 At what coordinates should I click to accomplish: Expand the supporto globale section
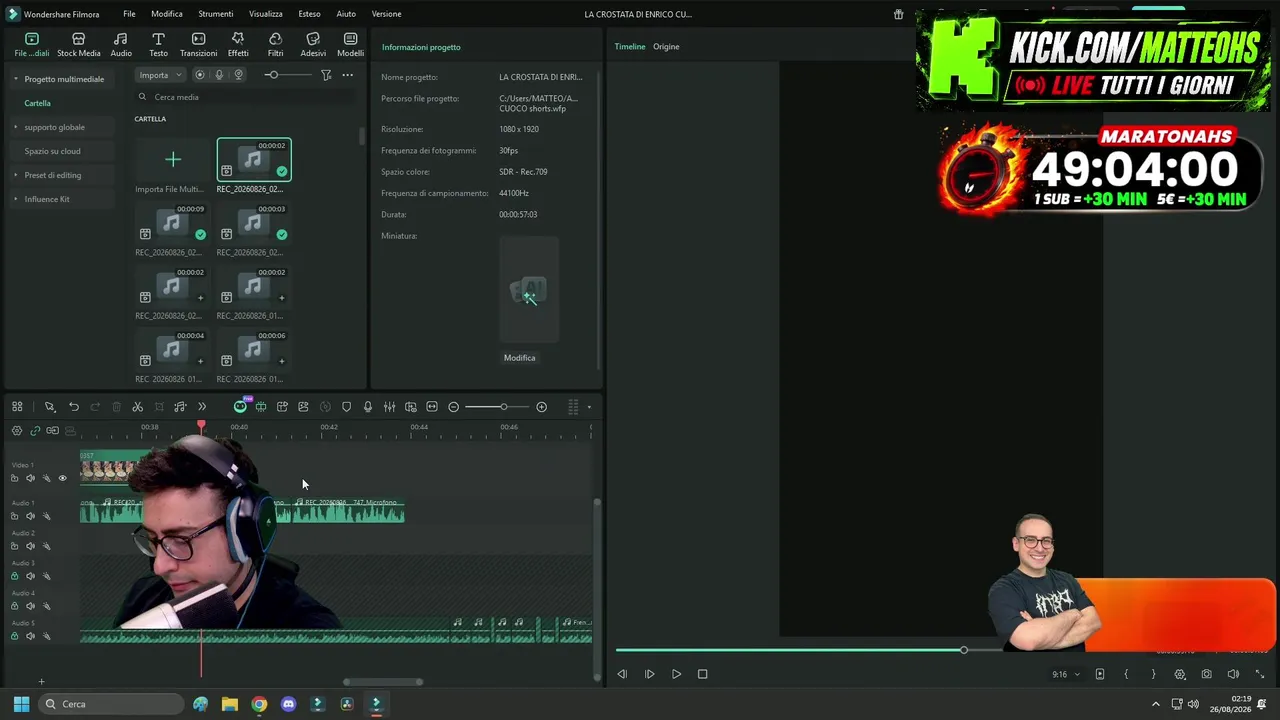coord(15,127)
